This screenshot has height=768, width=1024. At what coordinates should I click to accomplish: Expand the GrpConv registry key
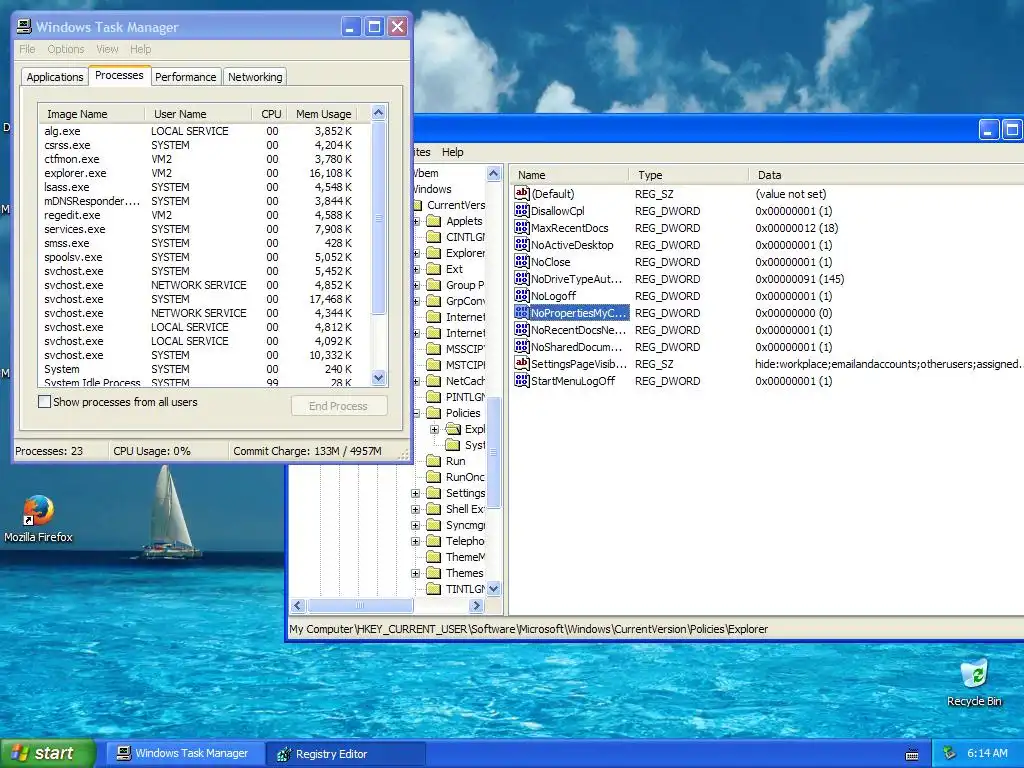tap(416, 301)
